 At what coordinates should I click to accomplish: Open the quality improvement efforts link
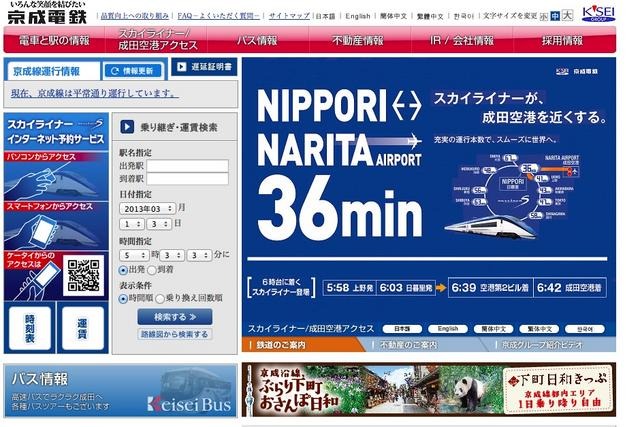pos(135,16)
